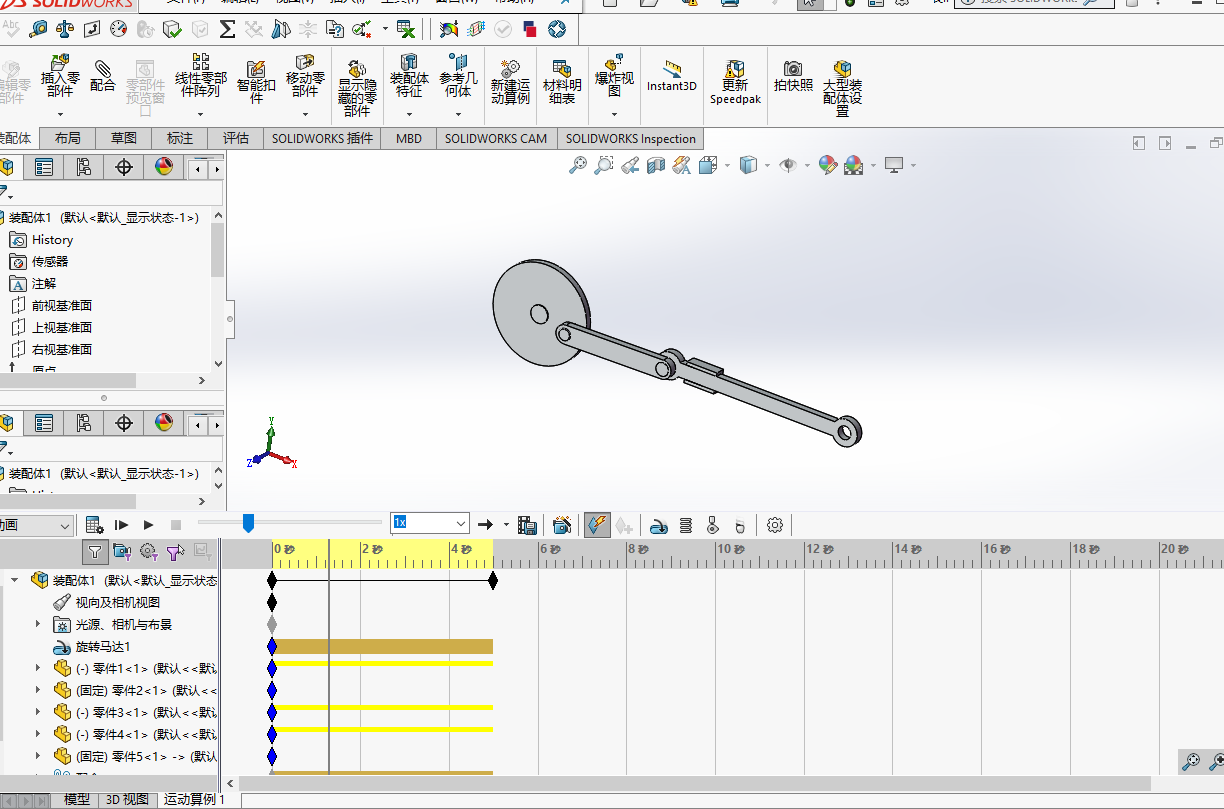The width and height of the screenshot is (1224, 809).
Task: Toggle the no-filter funnel in motion manager
Action: (x=95, y=551)
